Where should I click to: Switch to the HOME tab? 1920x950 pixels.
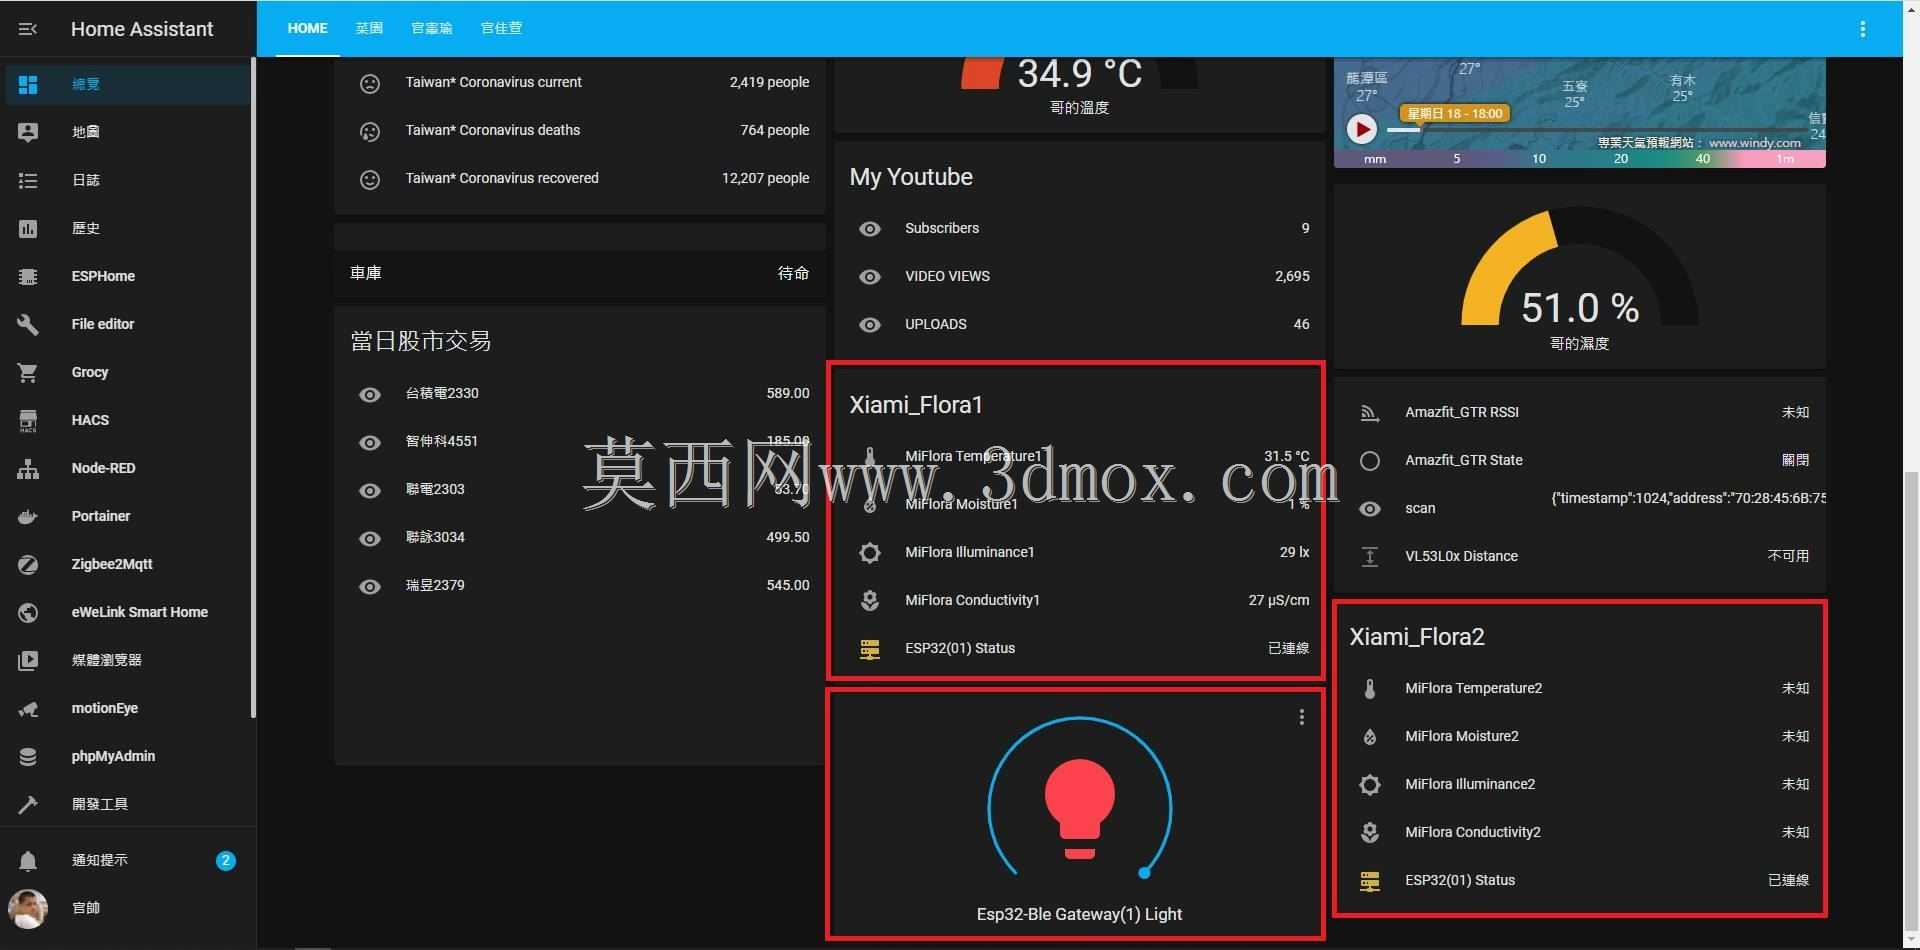(307, 28)
